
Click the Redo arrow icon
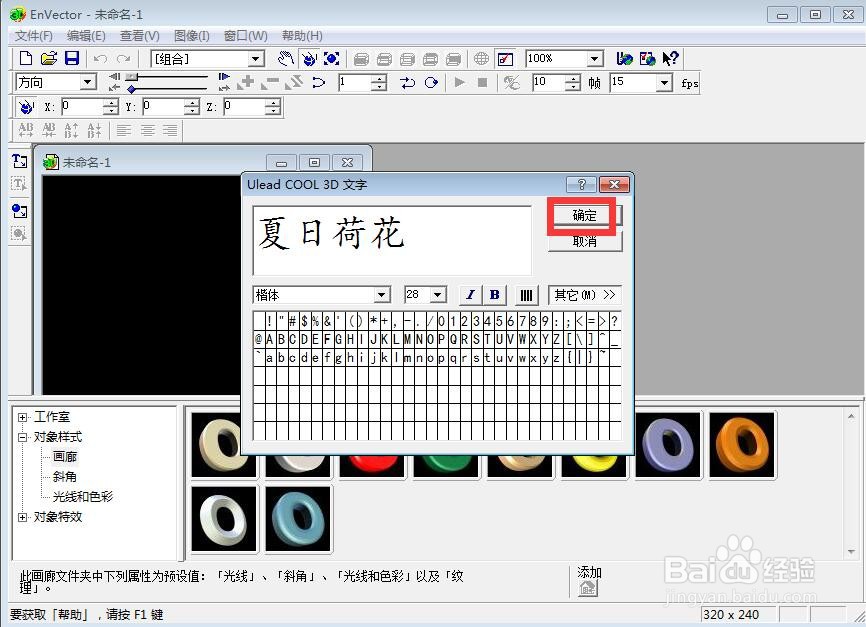click(x=124, y=59)
